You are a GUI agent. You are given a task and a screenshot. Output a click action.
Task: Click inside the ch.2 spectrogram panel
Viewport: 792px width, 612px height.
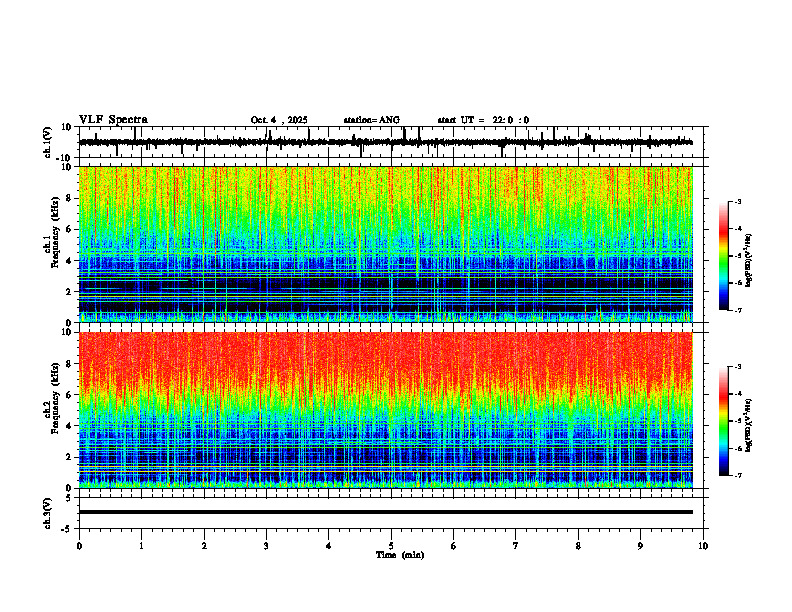pos(385,410)
